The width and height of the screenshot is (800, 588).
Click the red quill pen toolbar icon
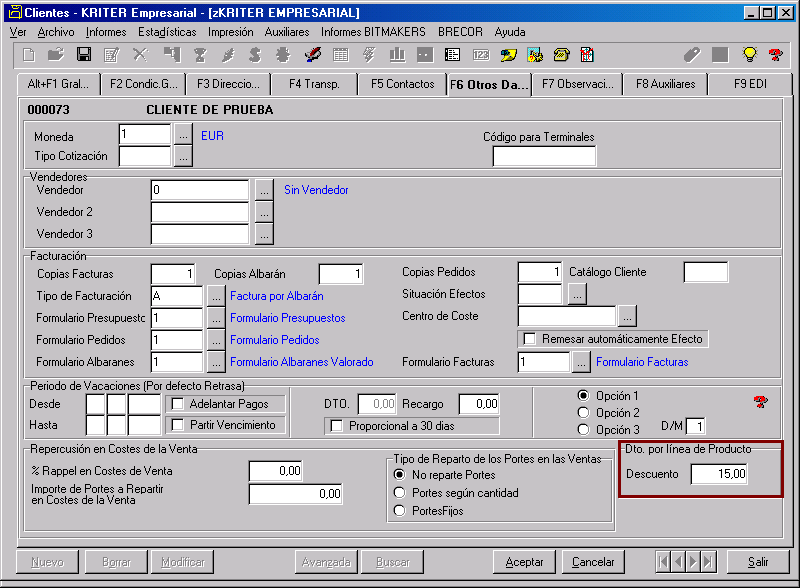[x=313, y=55]
